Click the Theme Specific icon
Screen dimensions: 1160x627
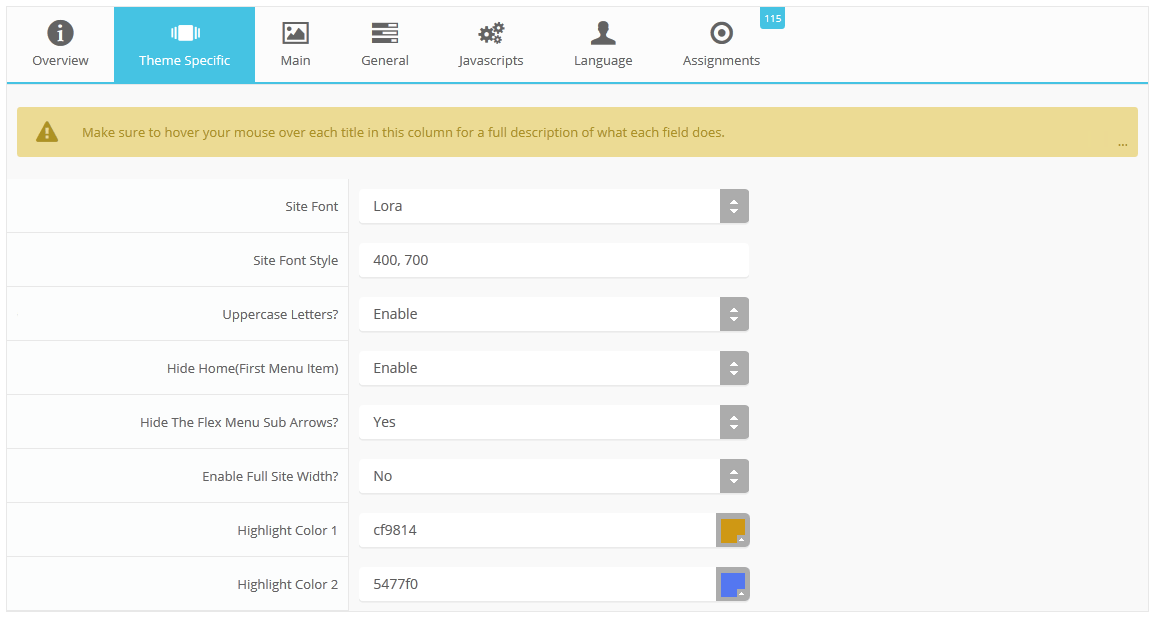click(x=185, y=33)
